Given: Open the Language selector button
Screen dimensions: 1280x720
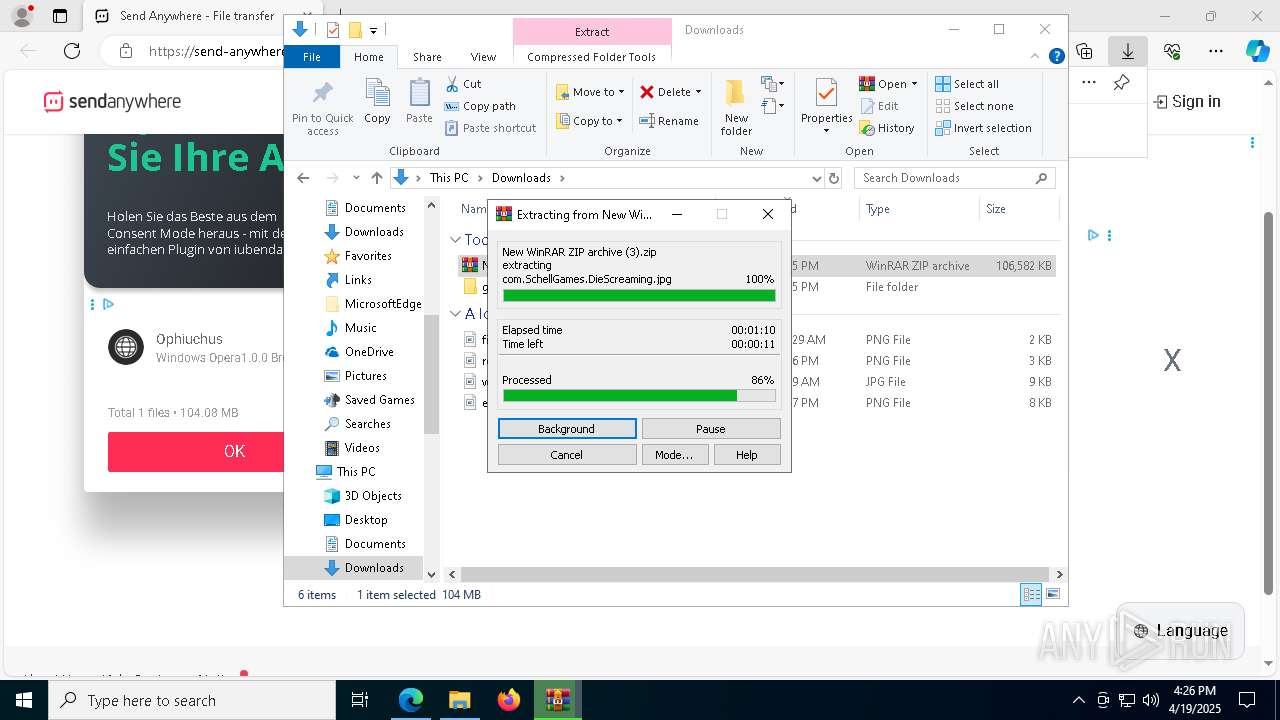Looking at the screenshot, I should (1181, 631).
